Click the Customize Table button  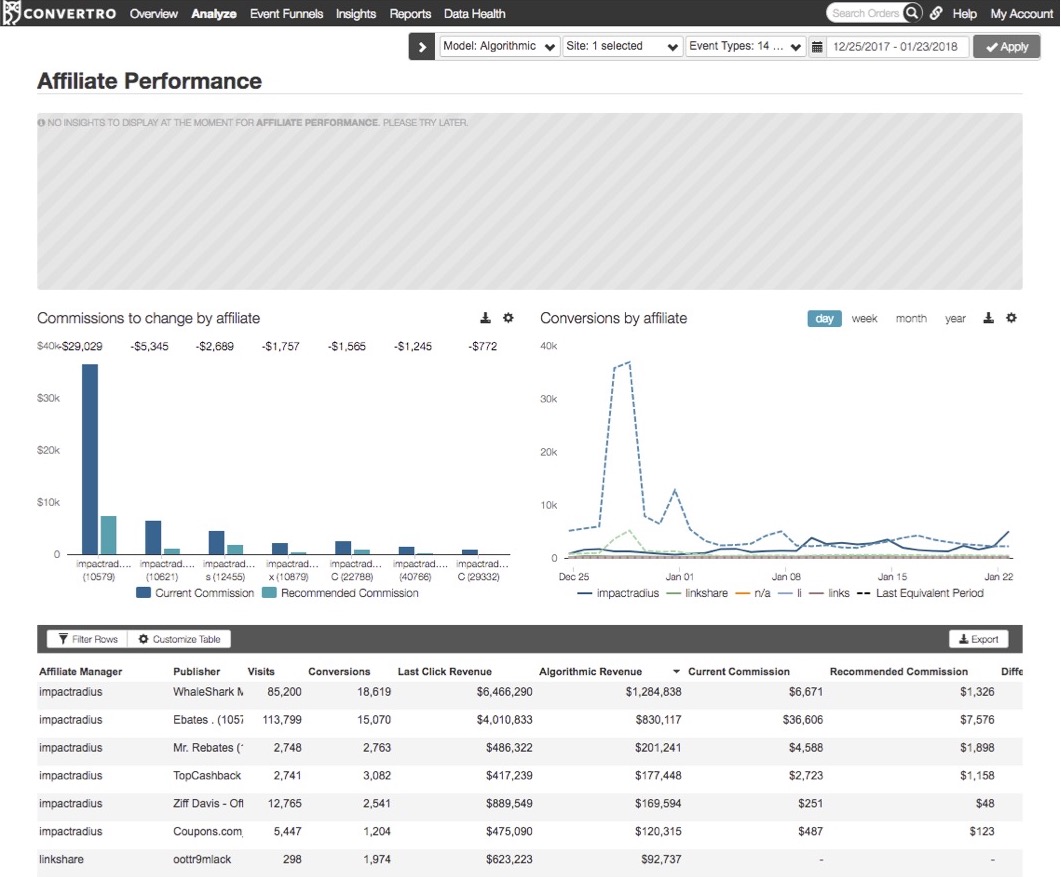pos(179,639)
